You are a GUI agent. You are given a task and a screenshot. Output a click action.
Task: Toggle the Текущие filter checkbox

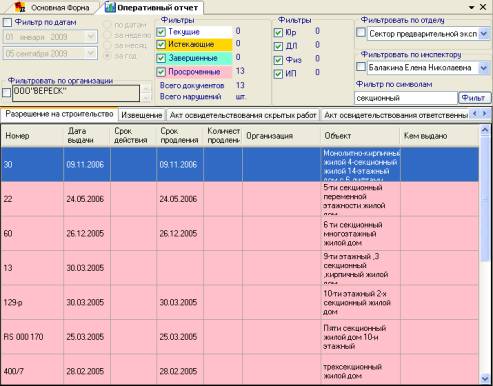pos(161,32)
